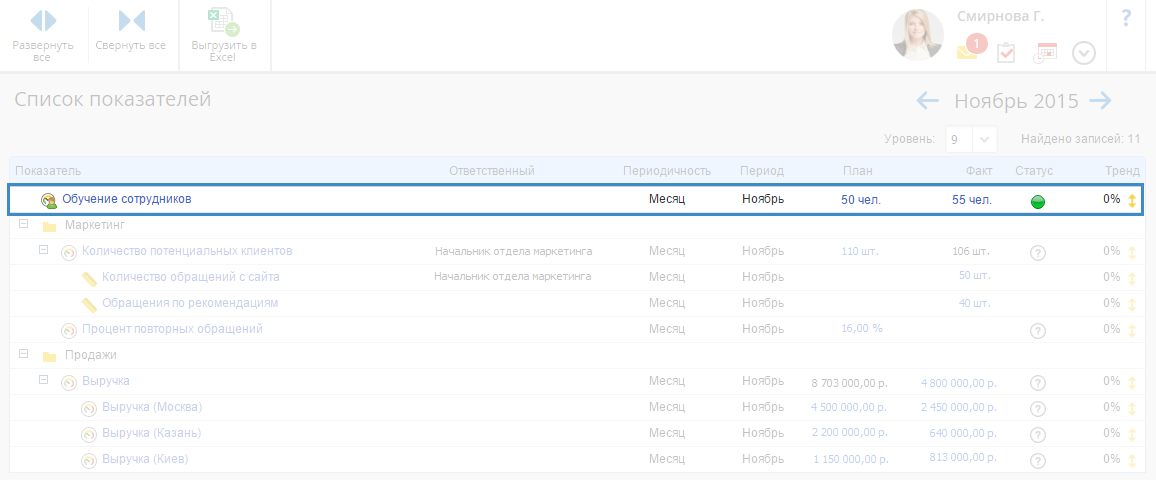
Task: Click the ruler icon of Обращения по рекомендациям
Action: click(89, 305)
